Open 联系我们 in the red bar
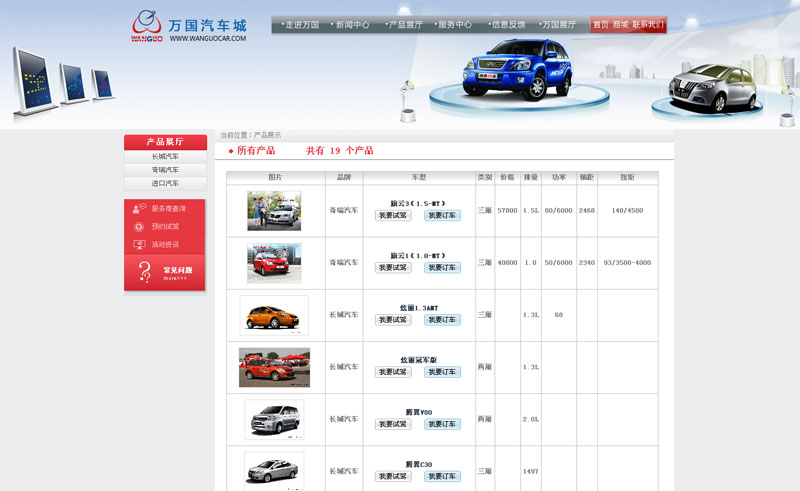 648,24
